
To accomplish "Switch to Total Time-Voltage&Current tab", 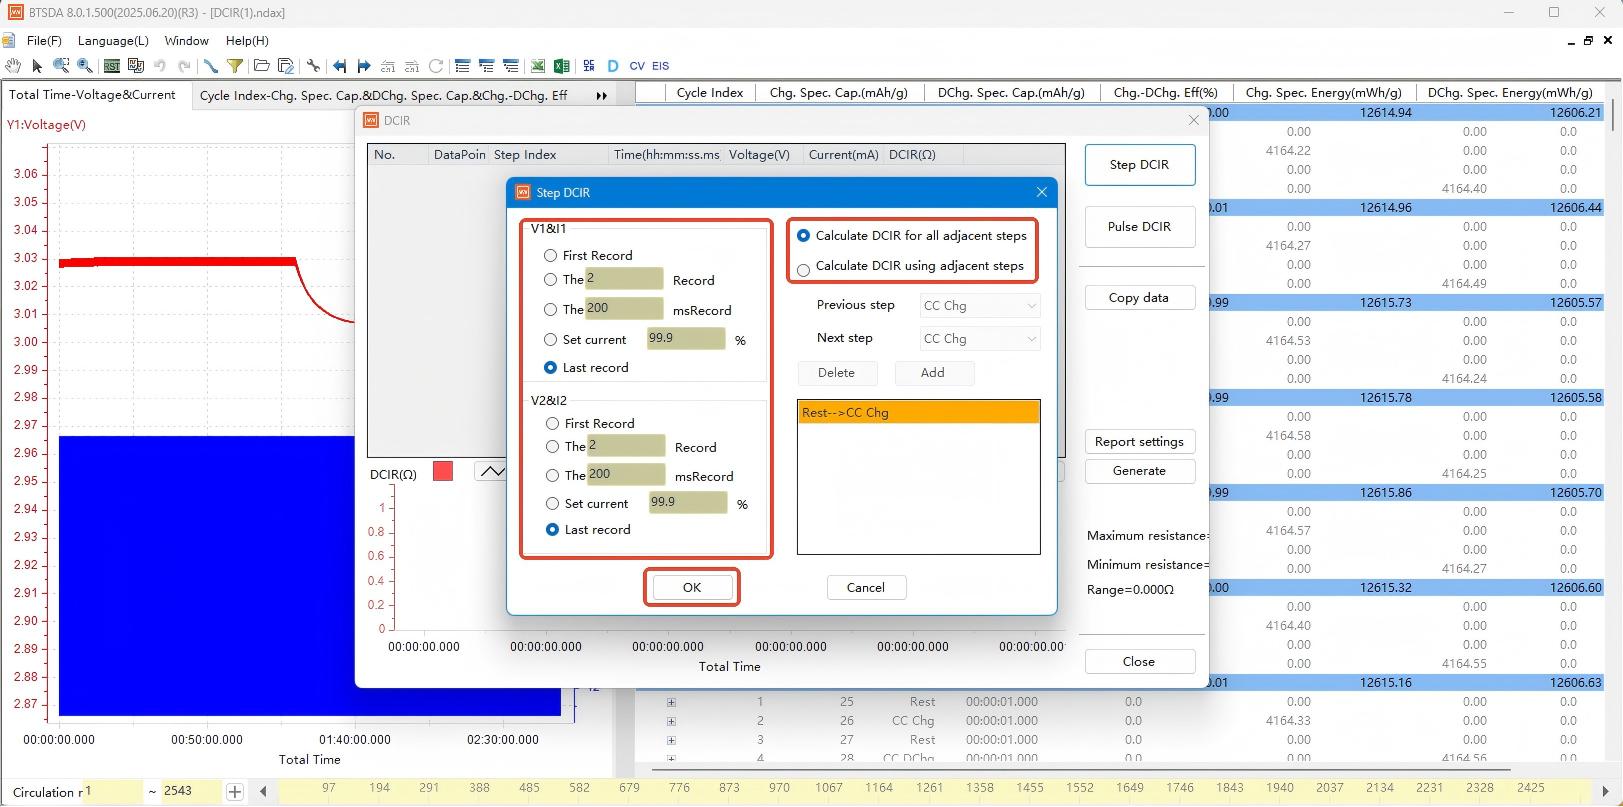I will (92, 95).
